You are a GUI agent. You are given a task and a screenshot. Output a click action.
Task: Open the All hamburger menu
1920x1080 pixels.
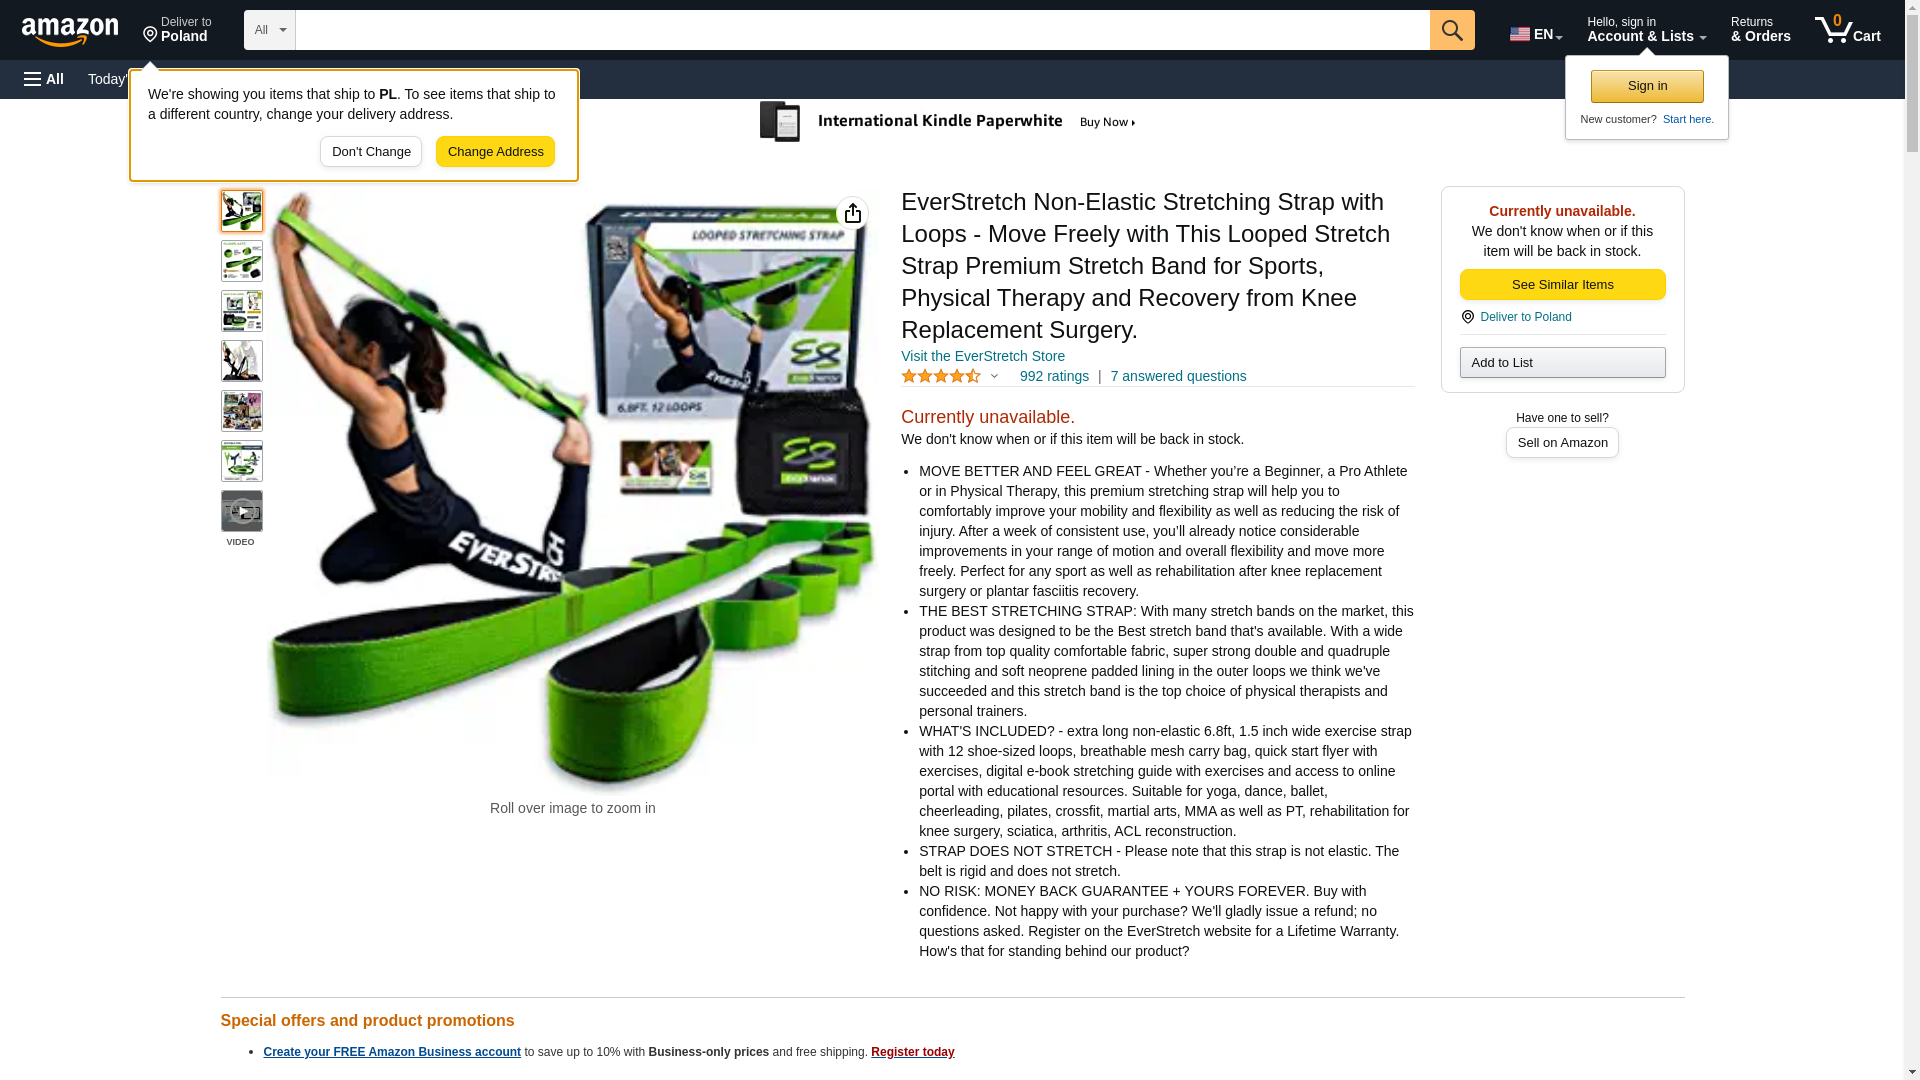coord(44,79)
